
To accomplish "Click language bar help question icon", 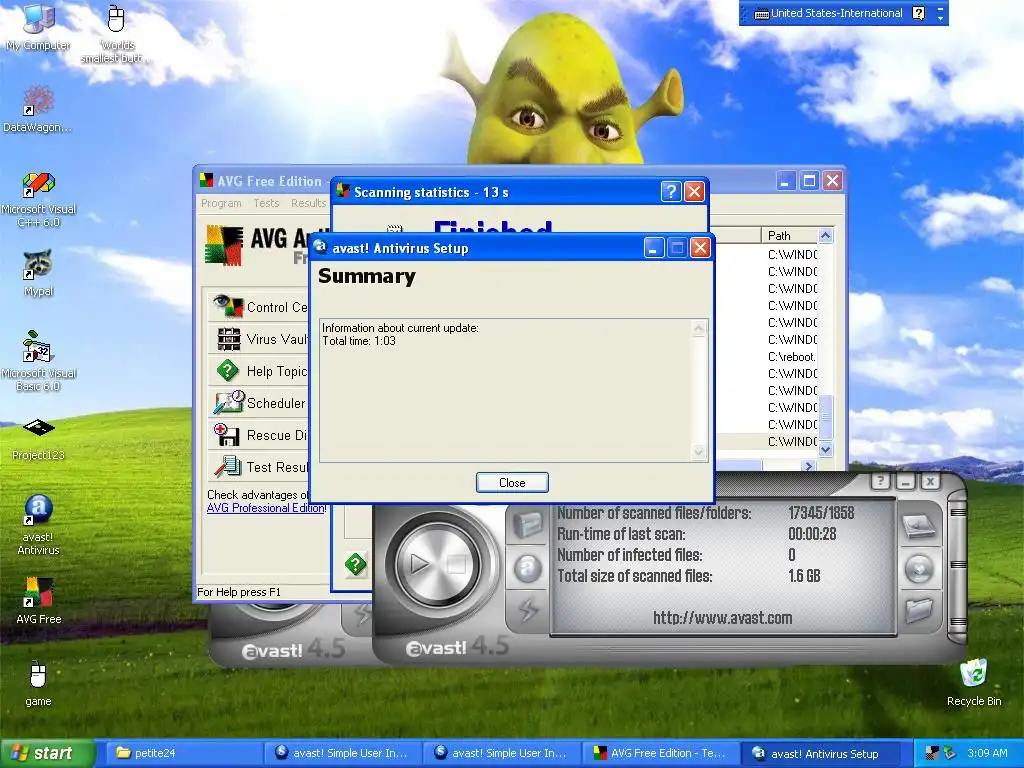I will tap(919, 13).
